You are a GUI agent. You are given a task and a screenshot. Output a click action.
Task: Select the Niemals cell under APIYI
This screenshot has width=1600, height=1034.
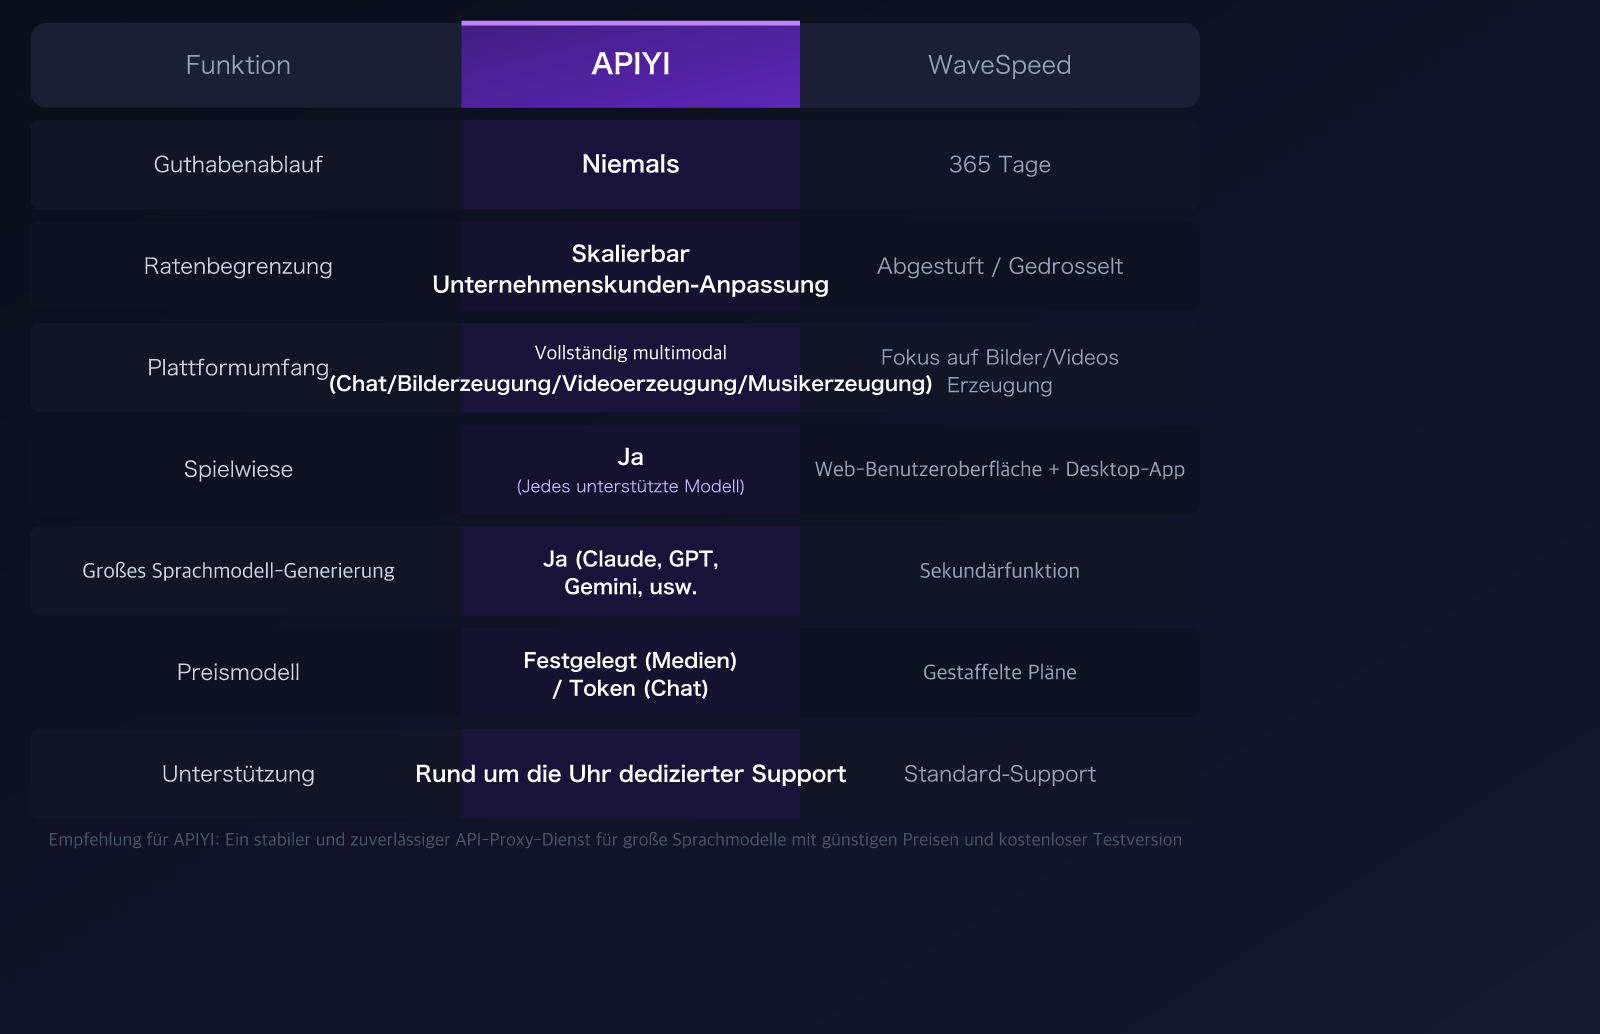[x=629, y=164]
